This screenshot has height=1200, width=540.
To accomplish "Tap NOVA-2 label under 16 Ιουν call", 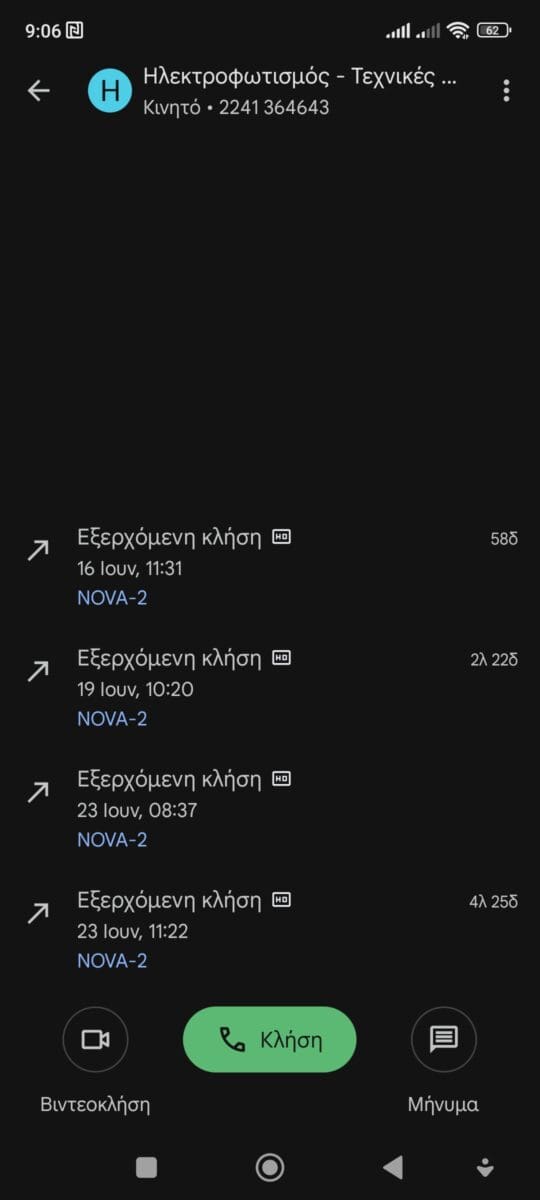I will coord(112,598).
